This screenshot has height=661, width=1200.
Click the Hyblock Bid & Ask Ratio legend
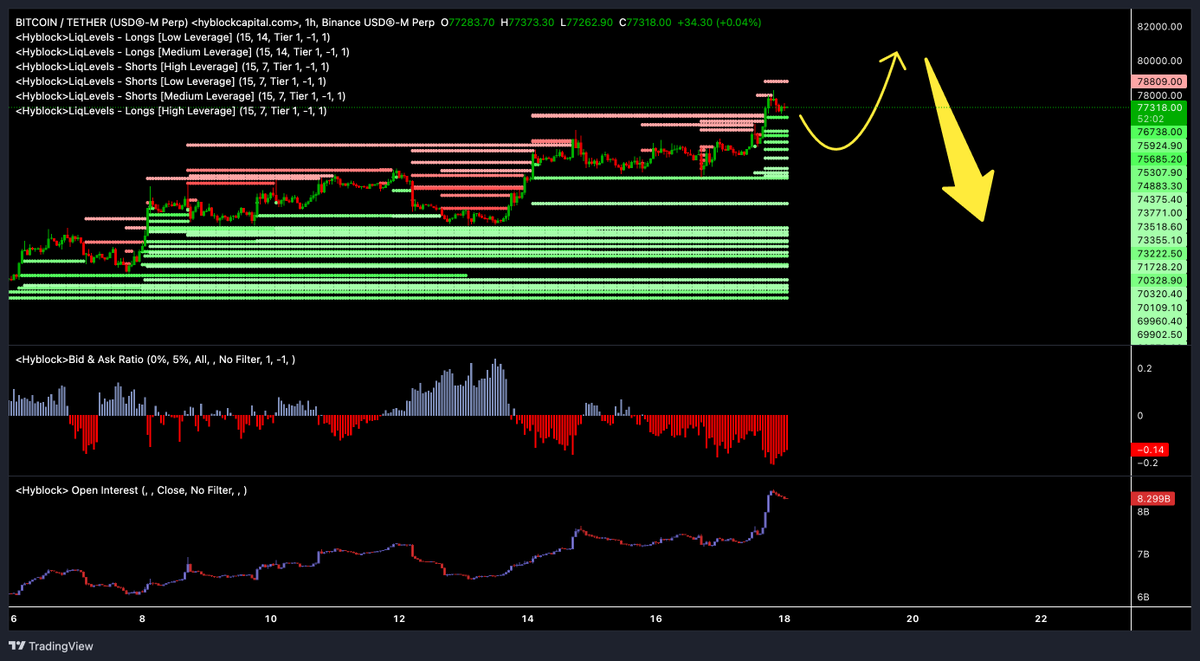[155, 359]
